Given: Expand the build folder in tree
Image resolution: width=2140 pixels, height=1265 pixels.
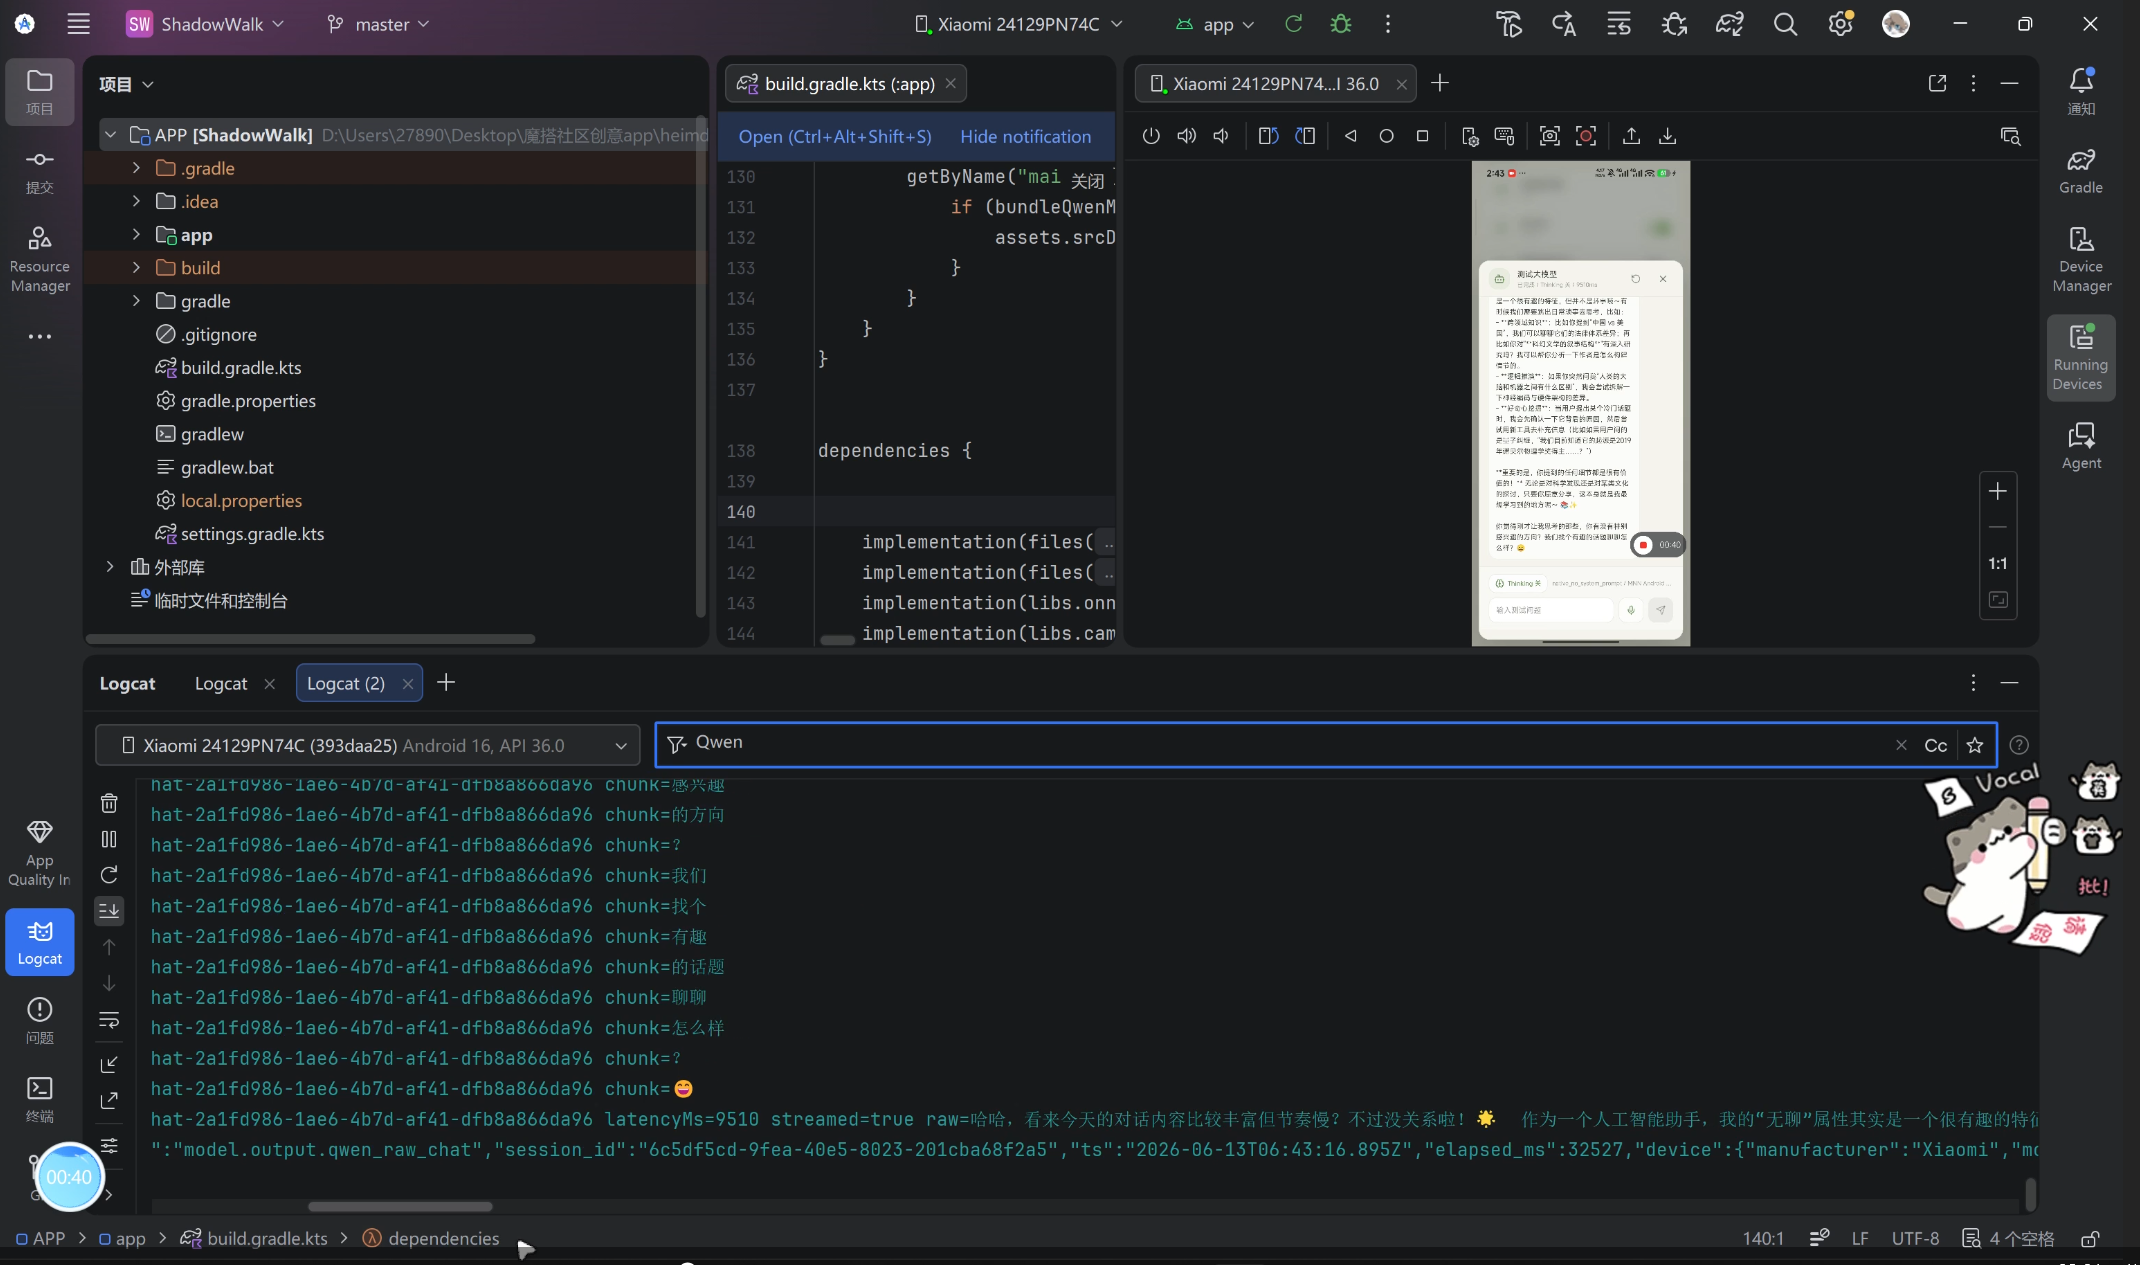Looking at the screenshot, I should click(x=136, y=268).
